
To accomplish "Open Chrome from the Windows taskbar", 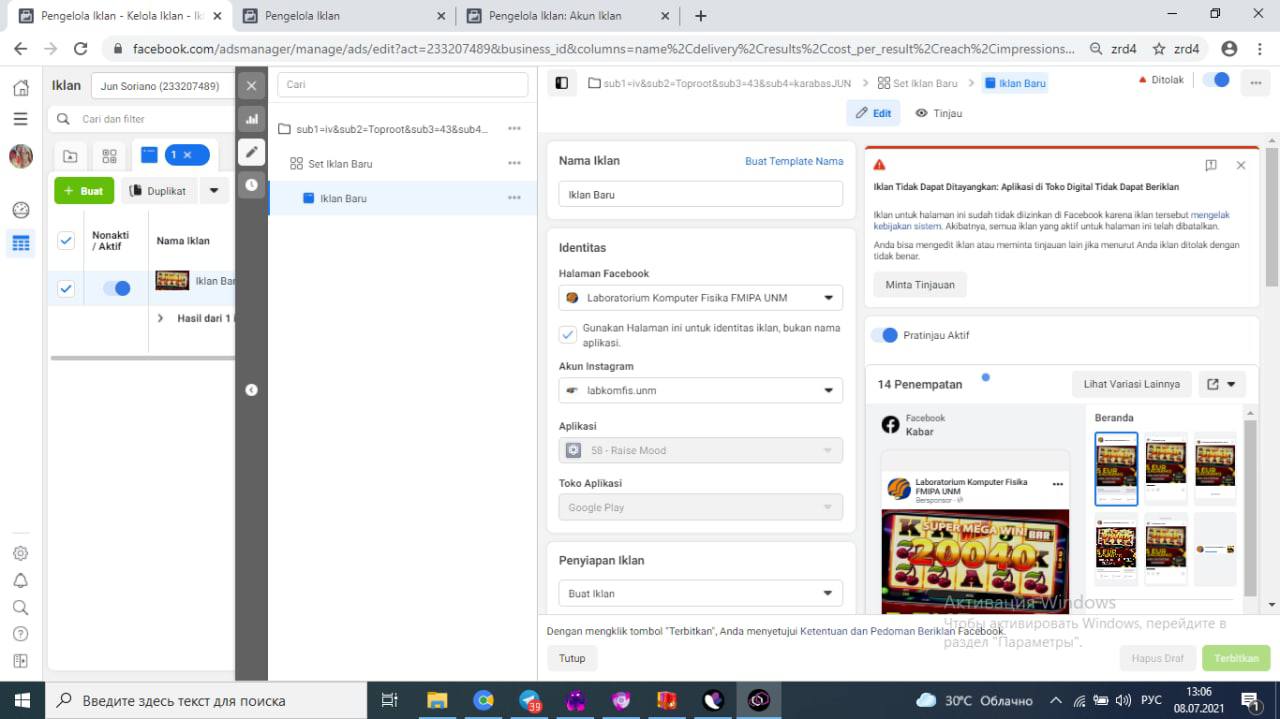I will [x=483, y=700].
